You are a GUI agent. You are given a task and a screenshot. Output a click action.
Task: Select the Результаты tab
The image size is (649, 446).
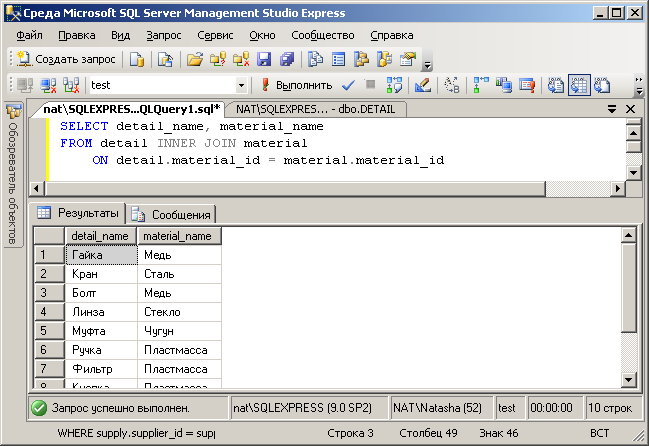[79, 213]
